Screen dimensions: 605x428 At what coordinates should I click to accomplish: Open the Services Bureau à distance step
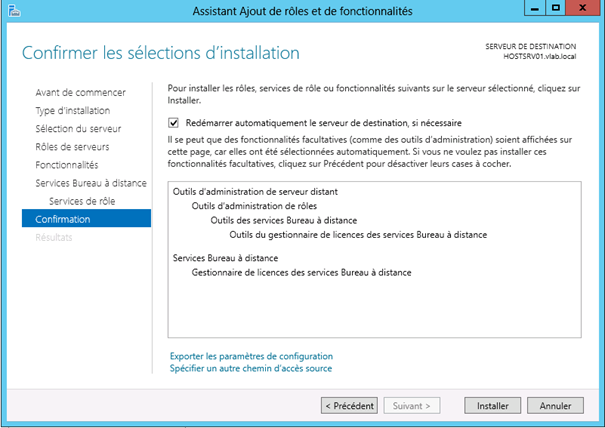pyautogui.click(x=90, y=183)
